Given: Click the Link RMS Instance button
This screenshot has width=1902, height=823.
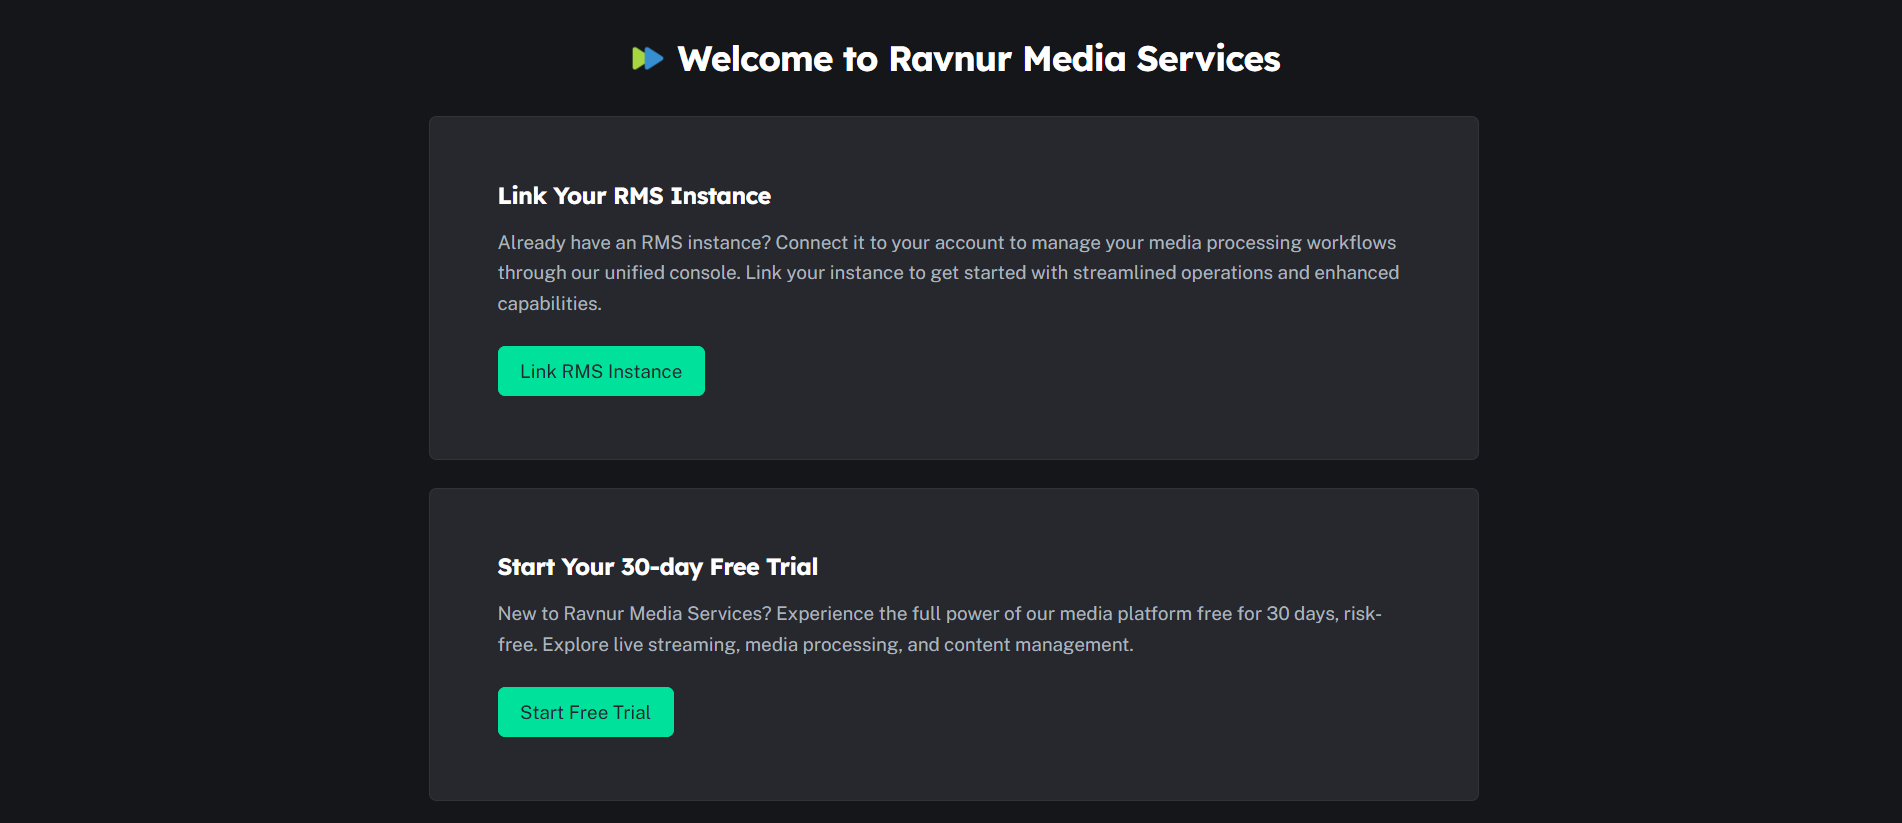Looking at the screenshot, I should [601, 371].
